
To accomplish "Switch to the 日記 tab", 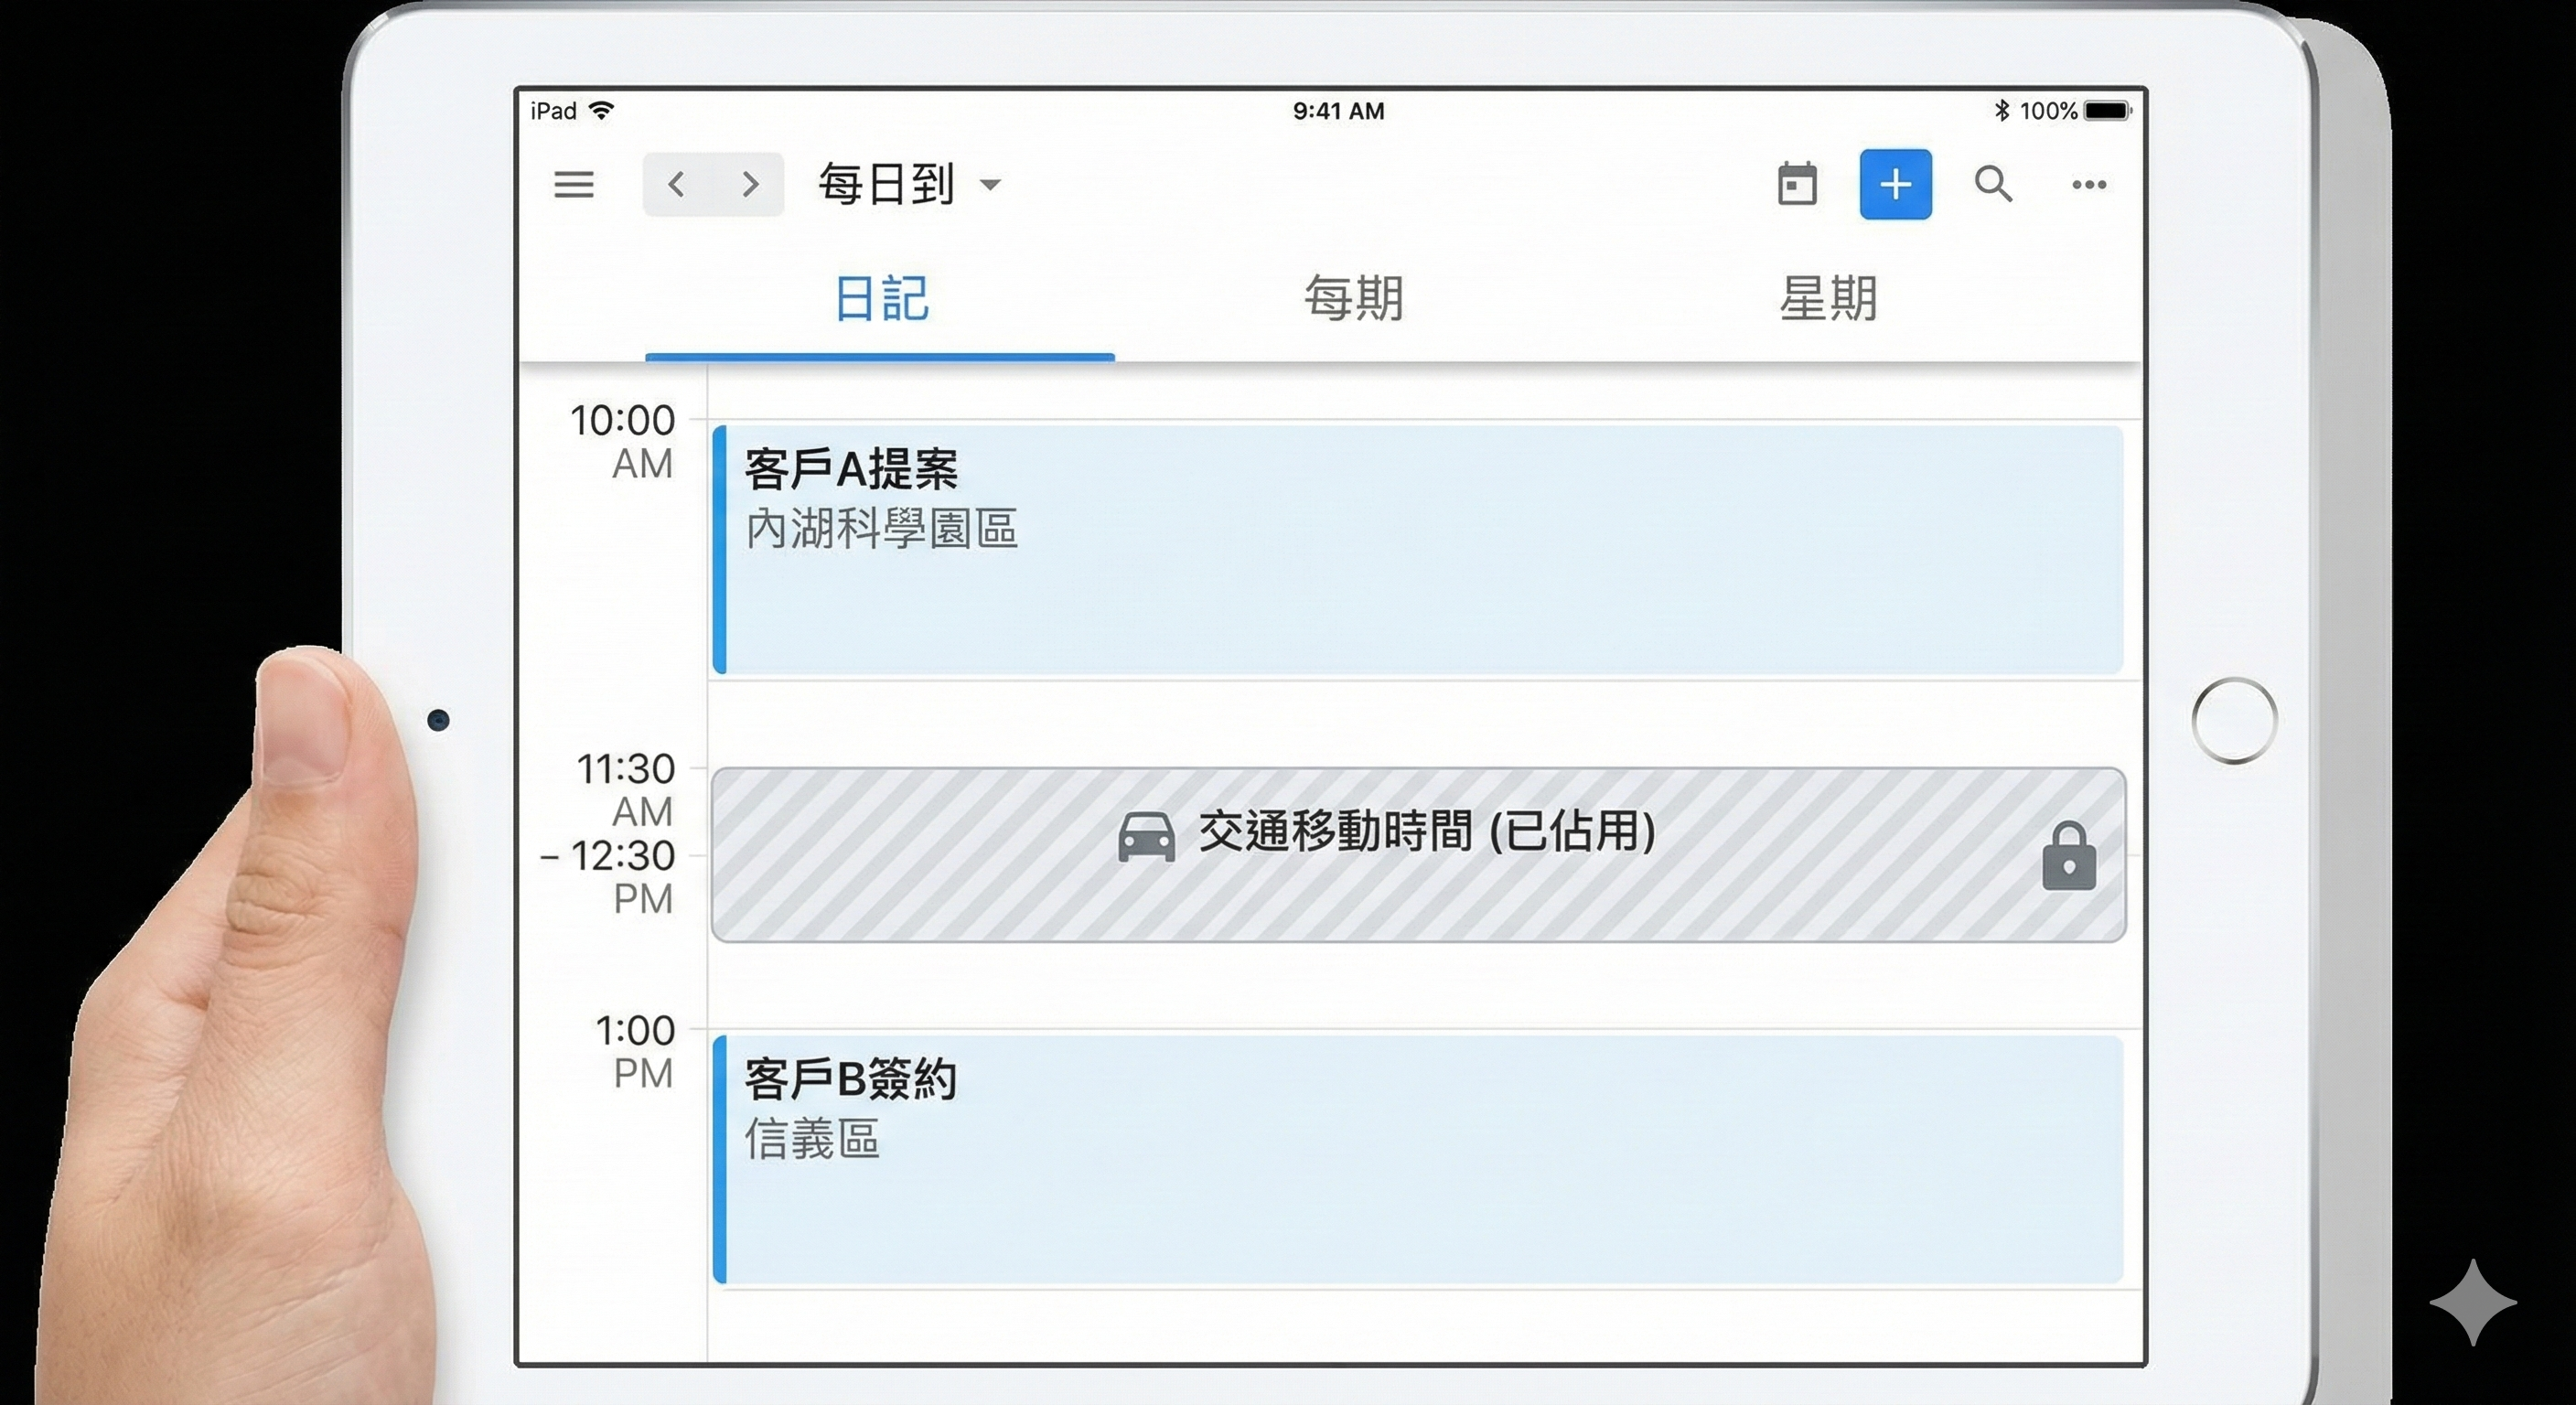I will tap(880, 299).
